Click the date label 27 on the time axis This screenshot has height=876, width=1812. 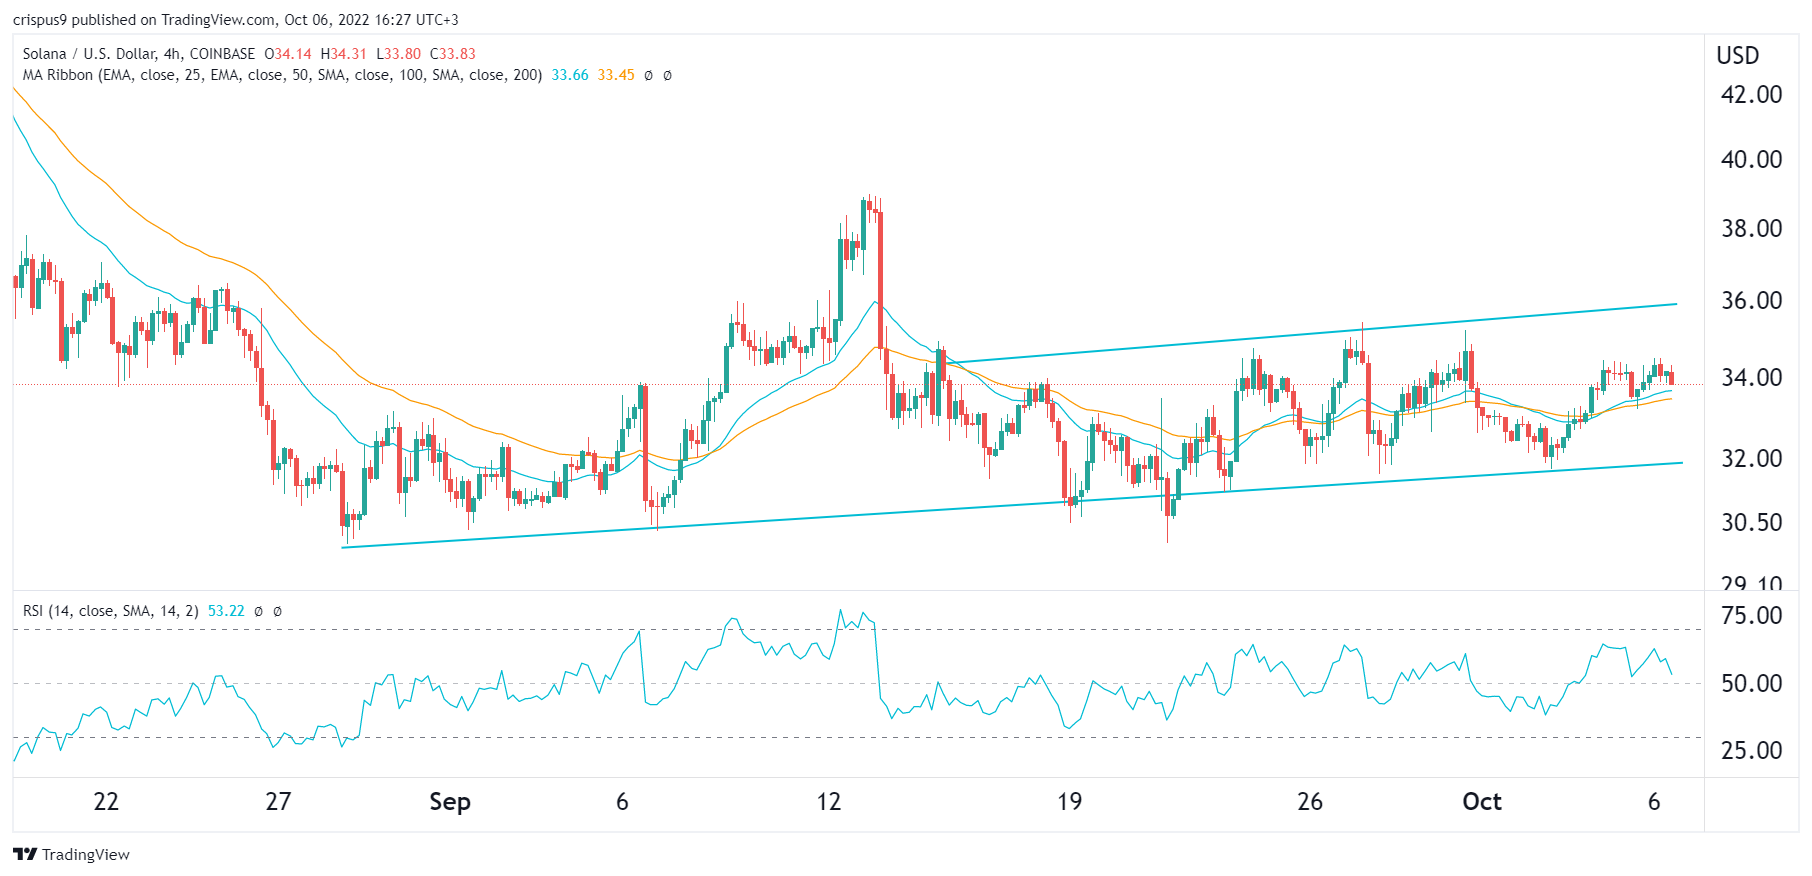click(278, 802)
